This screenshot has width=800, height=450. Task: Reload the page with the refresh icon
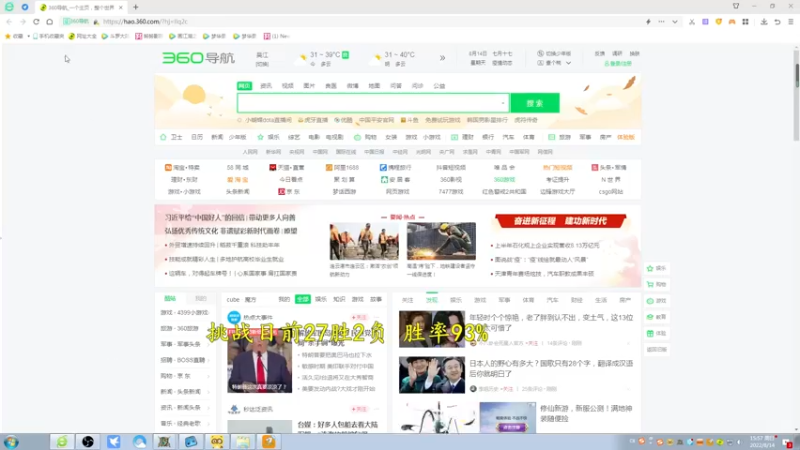(x=36, y=22)
